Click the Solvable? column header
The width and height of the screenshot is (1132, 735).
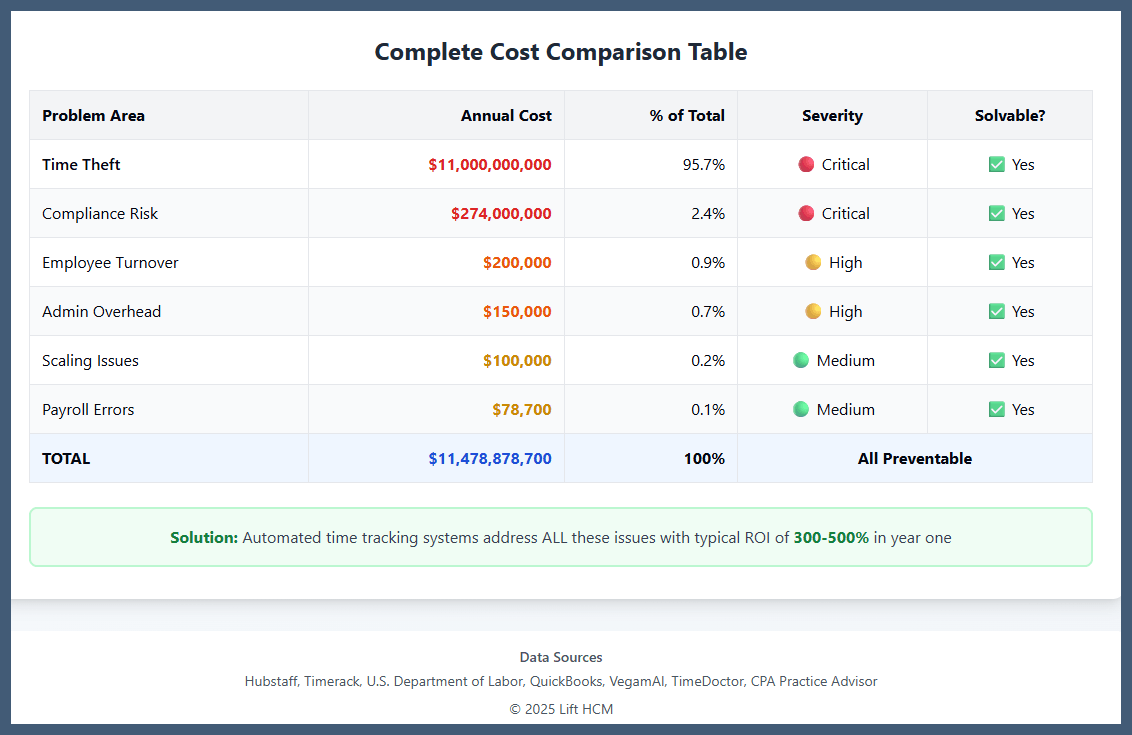tap(1010, 115)
